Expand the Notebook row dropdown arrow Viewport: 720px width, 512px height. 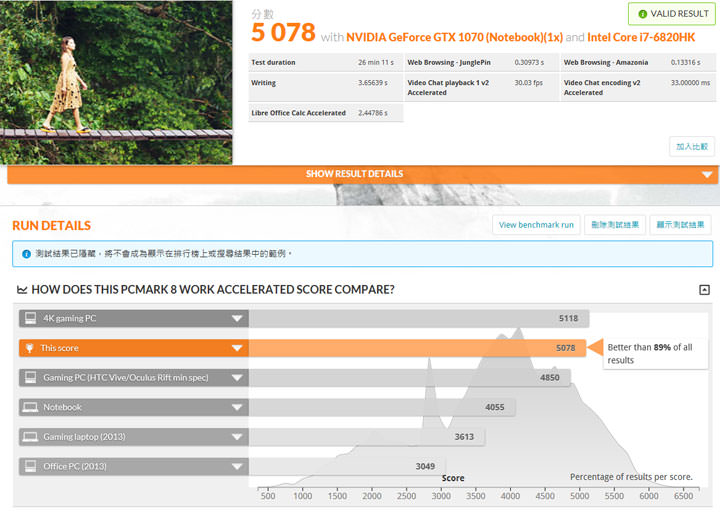coord(237,407)
